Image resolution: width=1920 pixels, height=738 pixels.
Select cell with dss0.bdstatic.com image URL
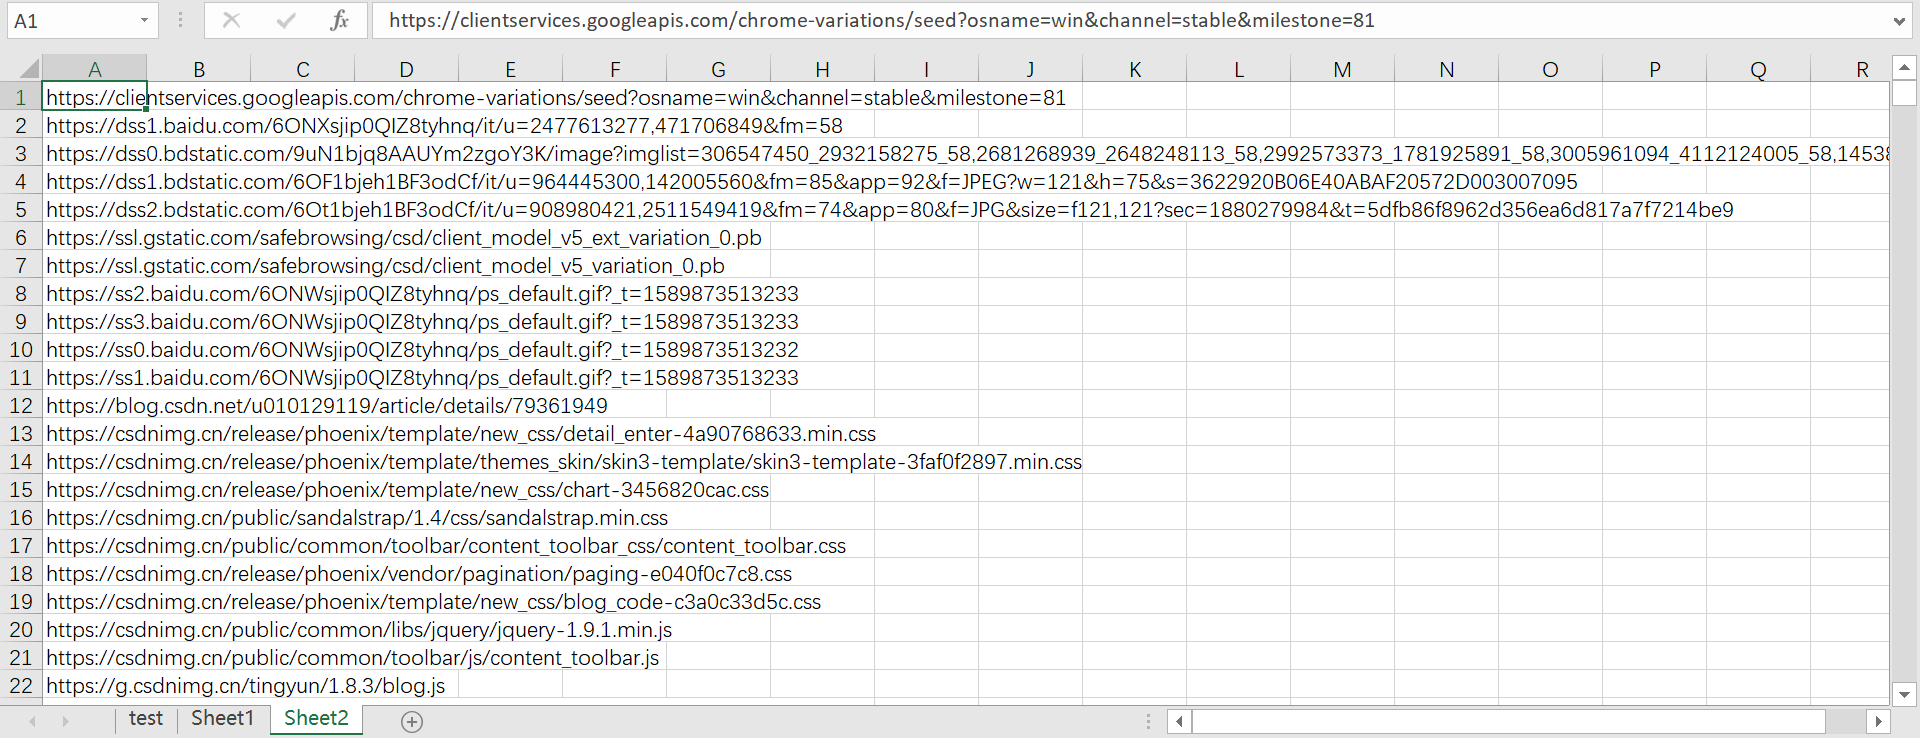[94, 153]
